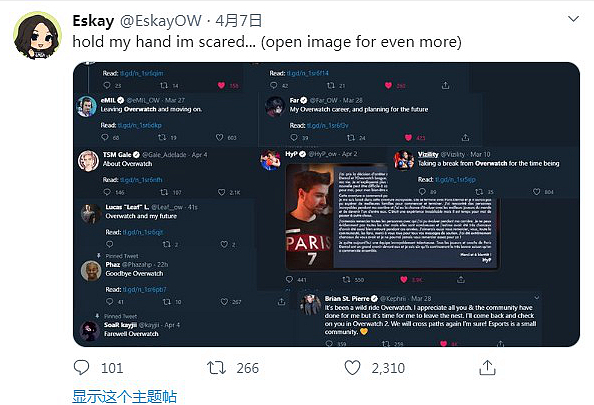The height and width of the screenshot is (405, 594).
Task: Expand the tweet options chevron at the top right
Action: point(574,19)
